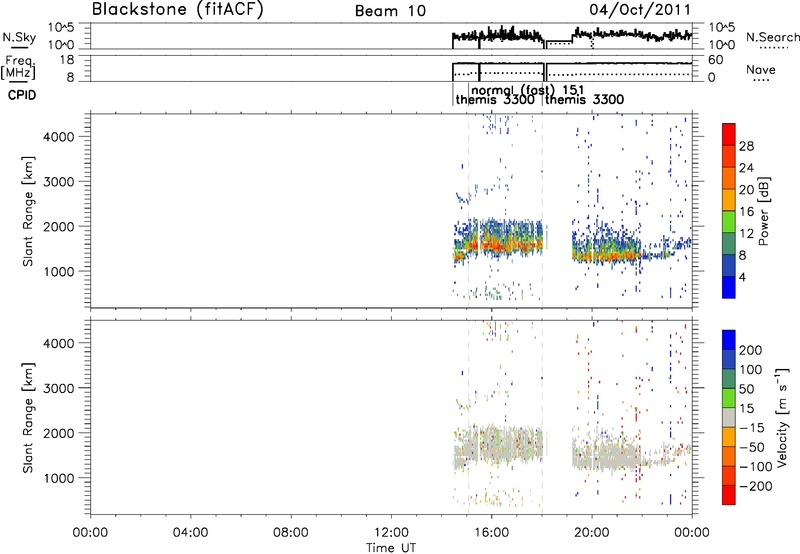The height and width of the screenshot is (554, 800).
Task: Click the '04:00' time axis label
Action: [191, 533]
